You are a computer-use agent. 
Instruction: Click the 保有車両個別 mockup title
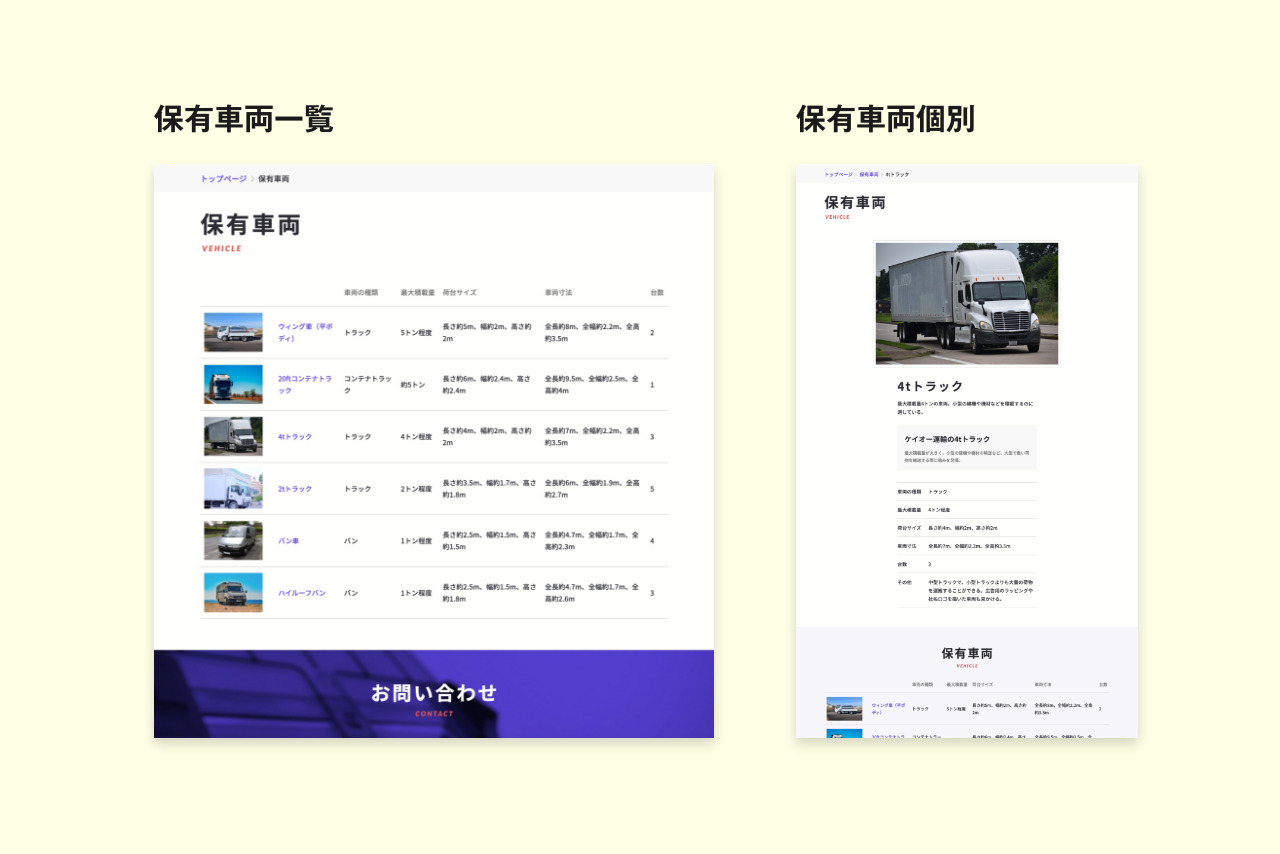pyautogui.click(x=886, y=119)
